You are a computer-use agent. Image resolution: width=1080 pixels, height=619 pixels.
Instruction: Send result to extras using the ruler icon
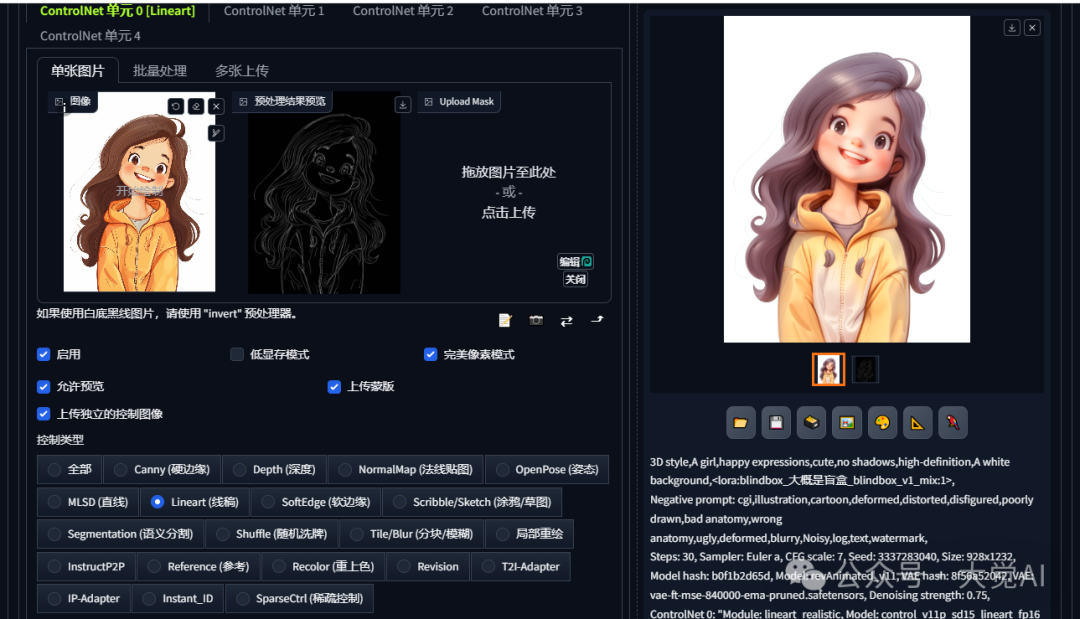pos(917,422)
